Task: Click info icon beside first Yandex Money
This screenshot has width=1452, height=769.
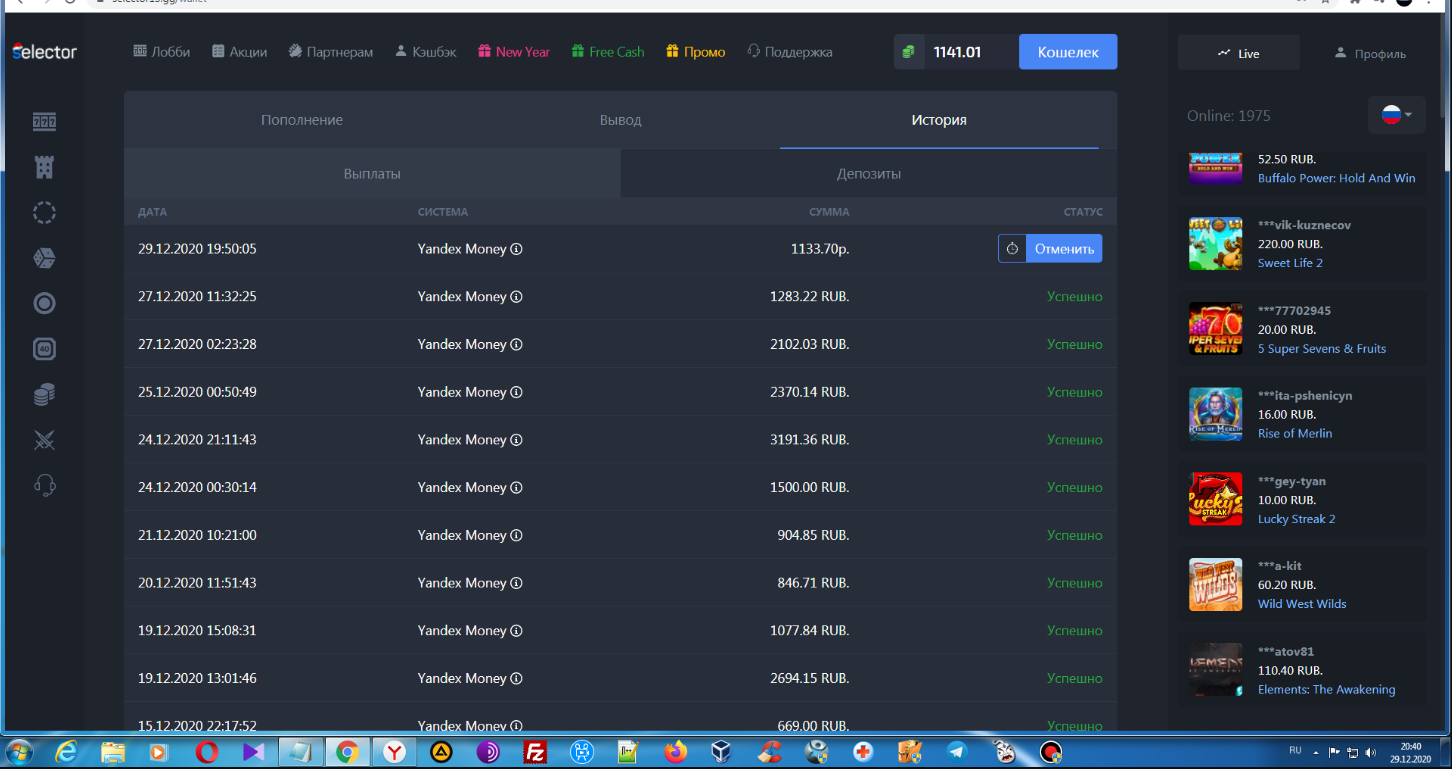Action: click(x=517, y=249)
